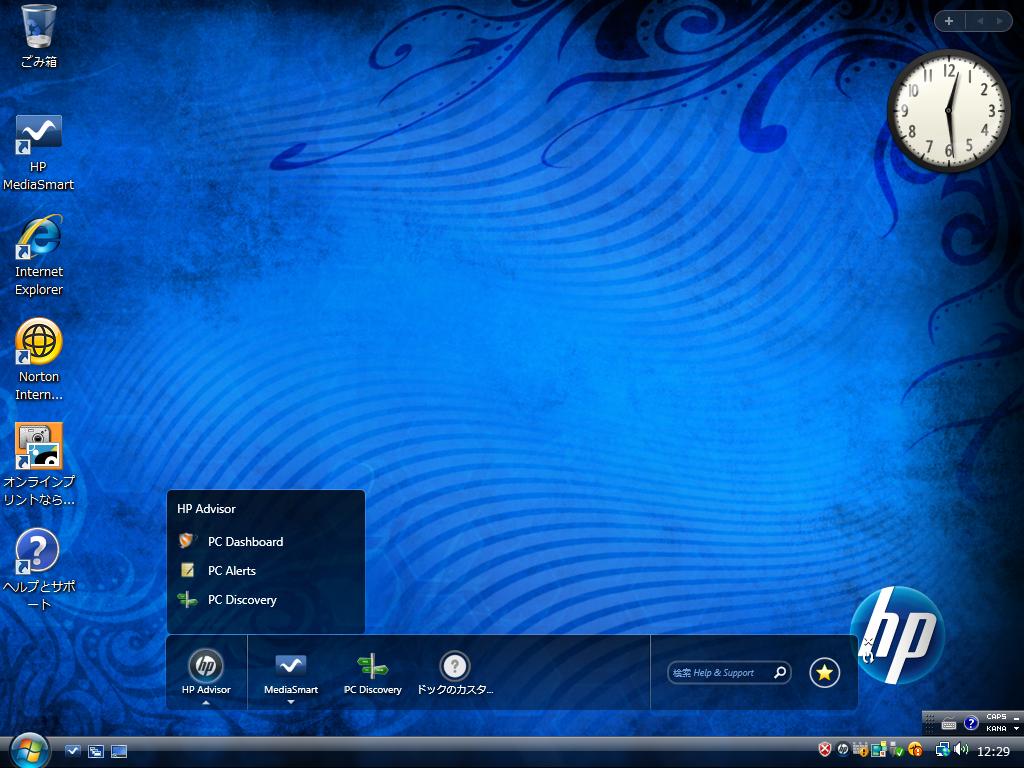Click the yellow globe alert tray icon
The height and width of the screenshot is (768, 1024).
915,749
